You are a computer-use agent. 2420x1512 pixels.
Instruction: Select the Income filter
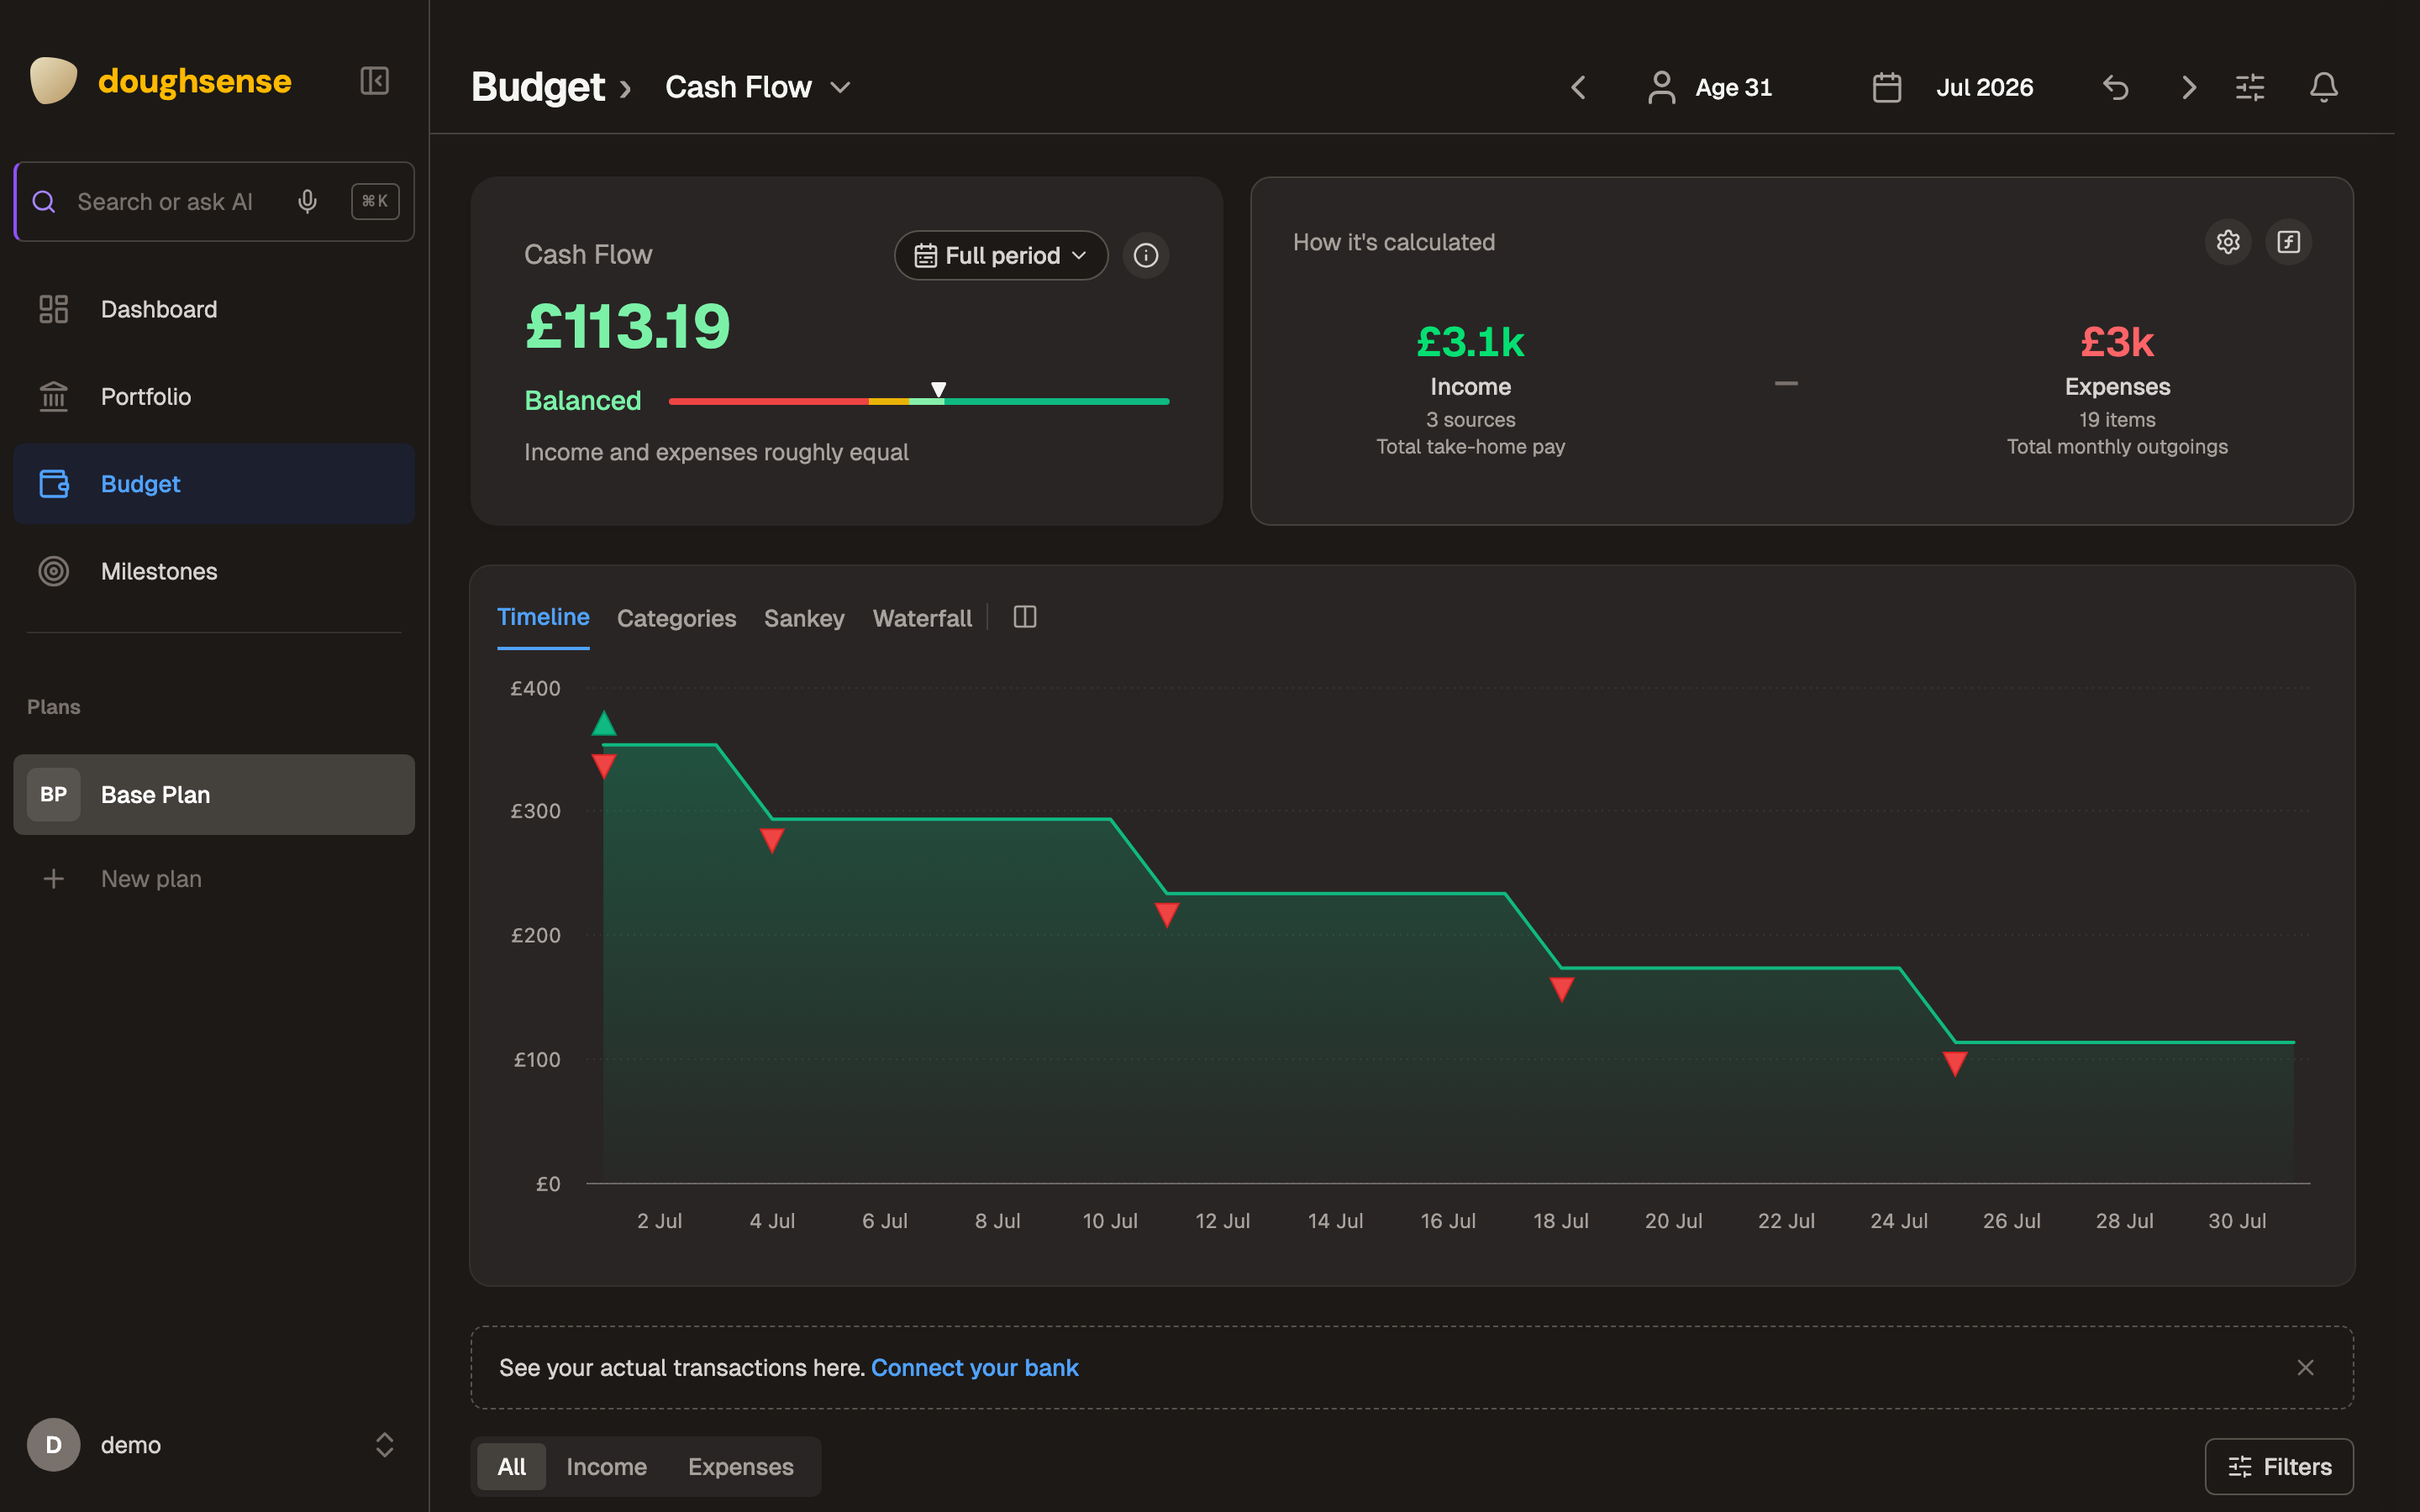click(x=606, y=1466)
